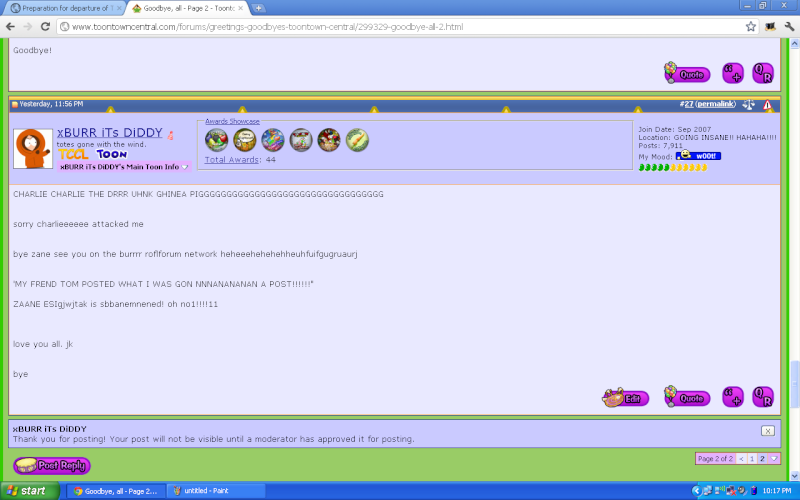Open the Awards Showcase link

coord(232,121)
